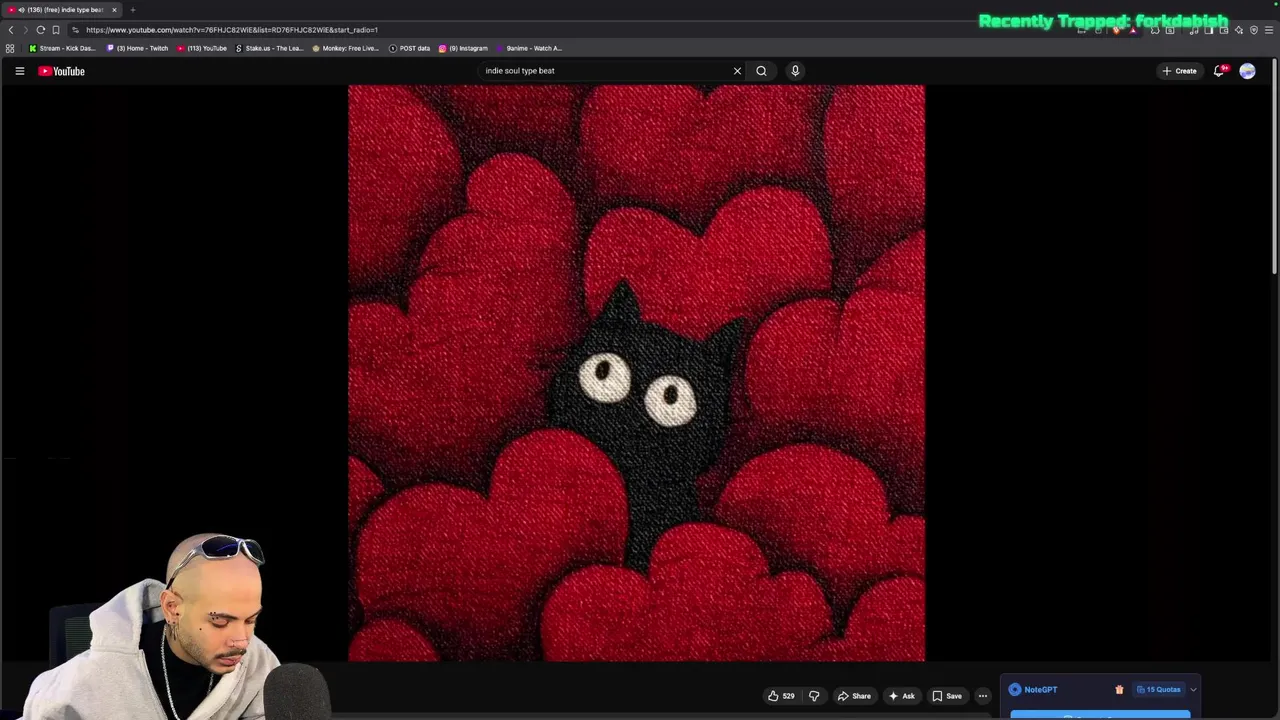Open the extensions puzzle icon
The width and height of the screenshot is (1280, 720).
coord(1155,31)
